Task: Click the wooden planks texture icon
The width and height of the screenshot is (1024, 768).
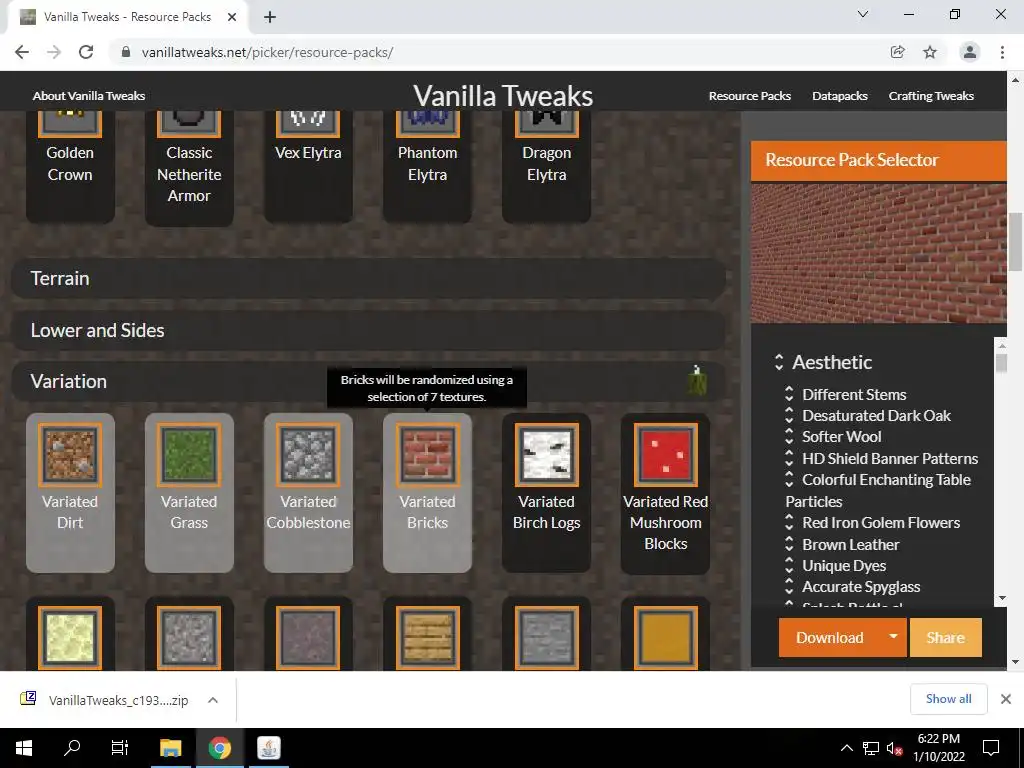Action: click(427, 637)
